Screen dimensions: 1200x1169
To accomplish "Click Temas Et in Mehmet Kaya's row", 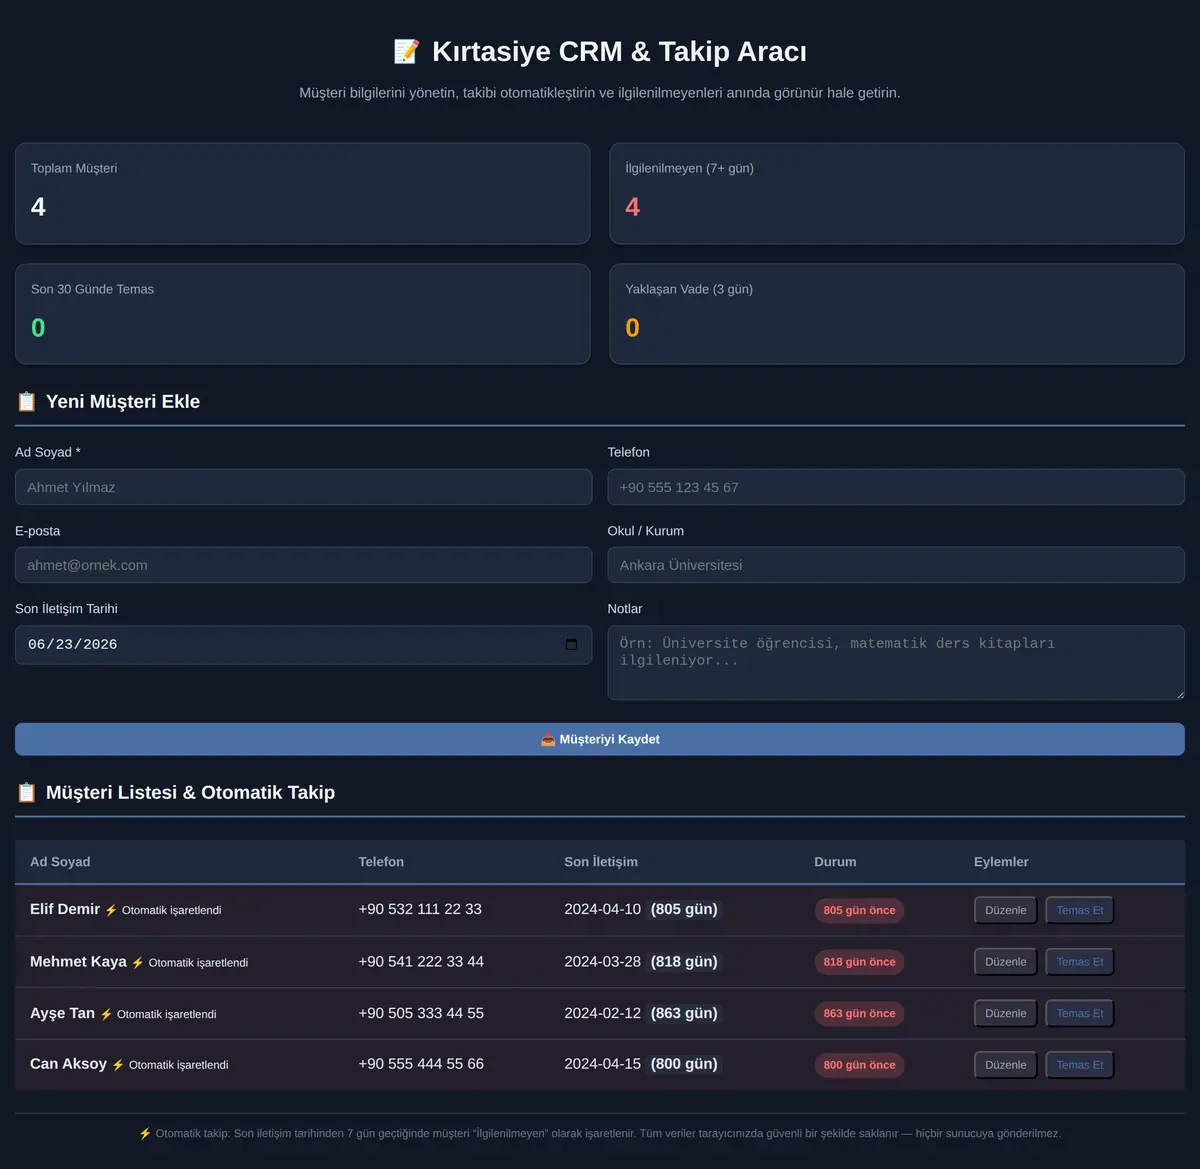I will pyautogui.click(x=1080, y=962).
